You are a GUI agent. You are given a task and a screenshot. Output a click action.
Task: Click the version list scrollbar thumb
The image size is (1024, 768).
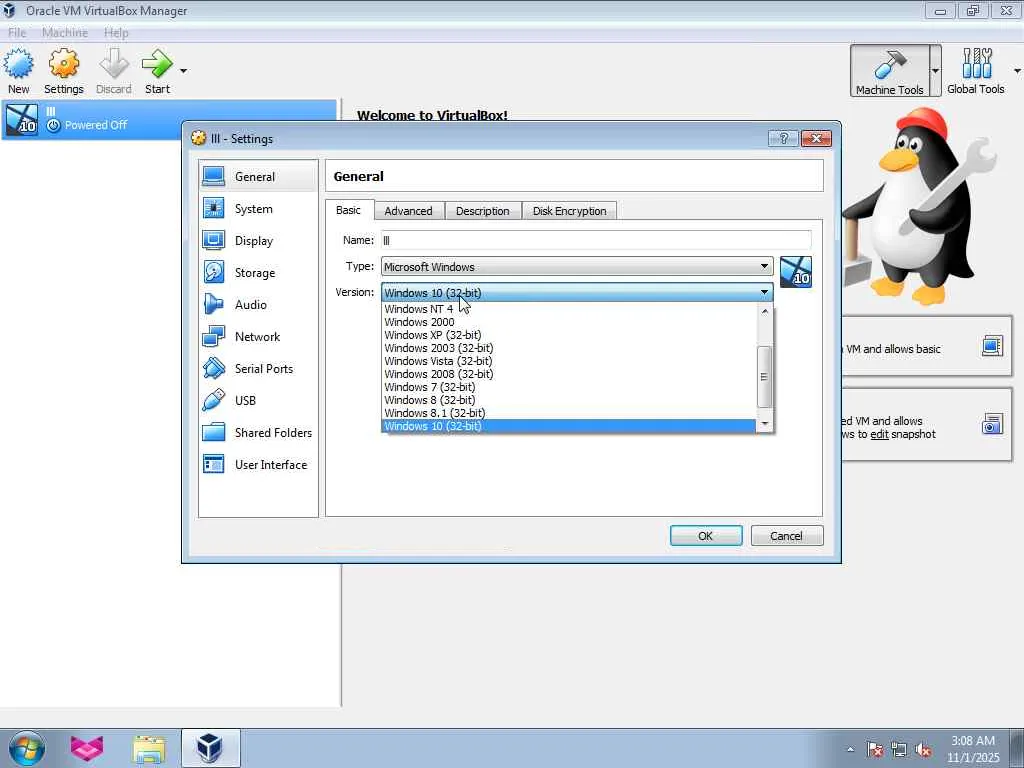click(765, 377)
